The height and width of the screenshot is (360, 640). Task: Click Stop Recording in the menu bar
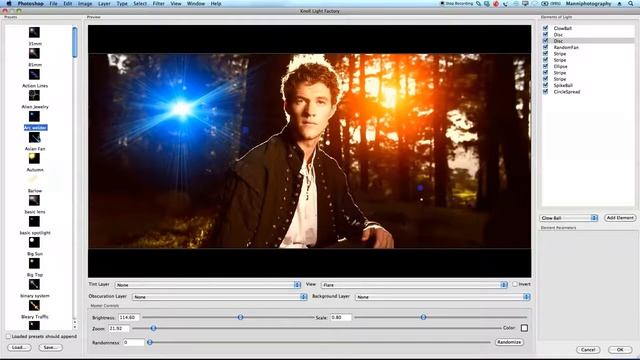(456, 3)
